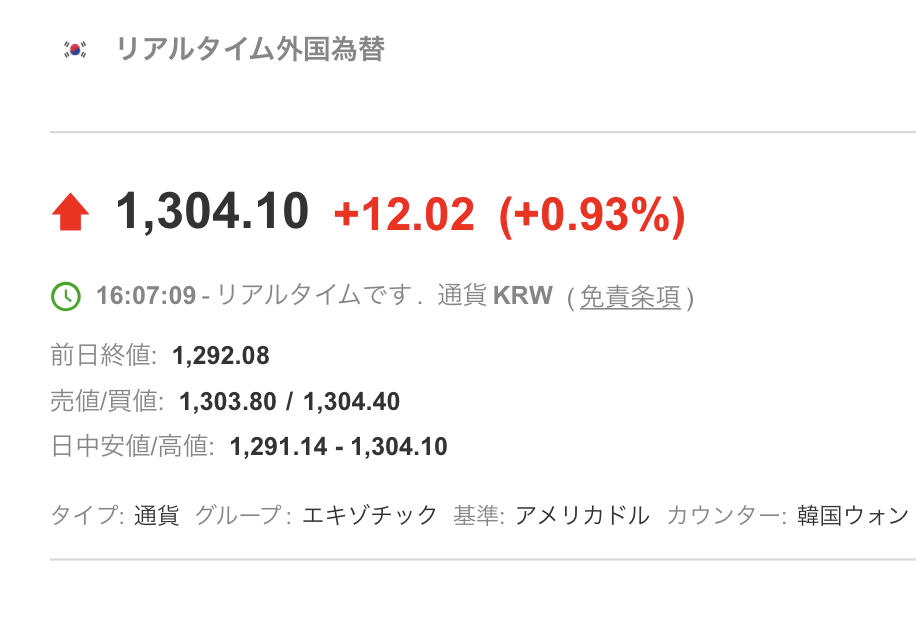Click the 16:07:09 timestamp
Screen dimensions: 916x640
(146, 297)
